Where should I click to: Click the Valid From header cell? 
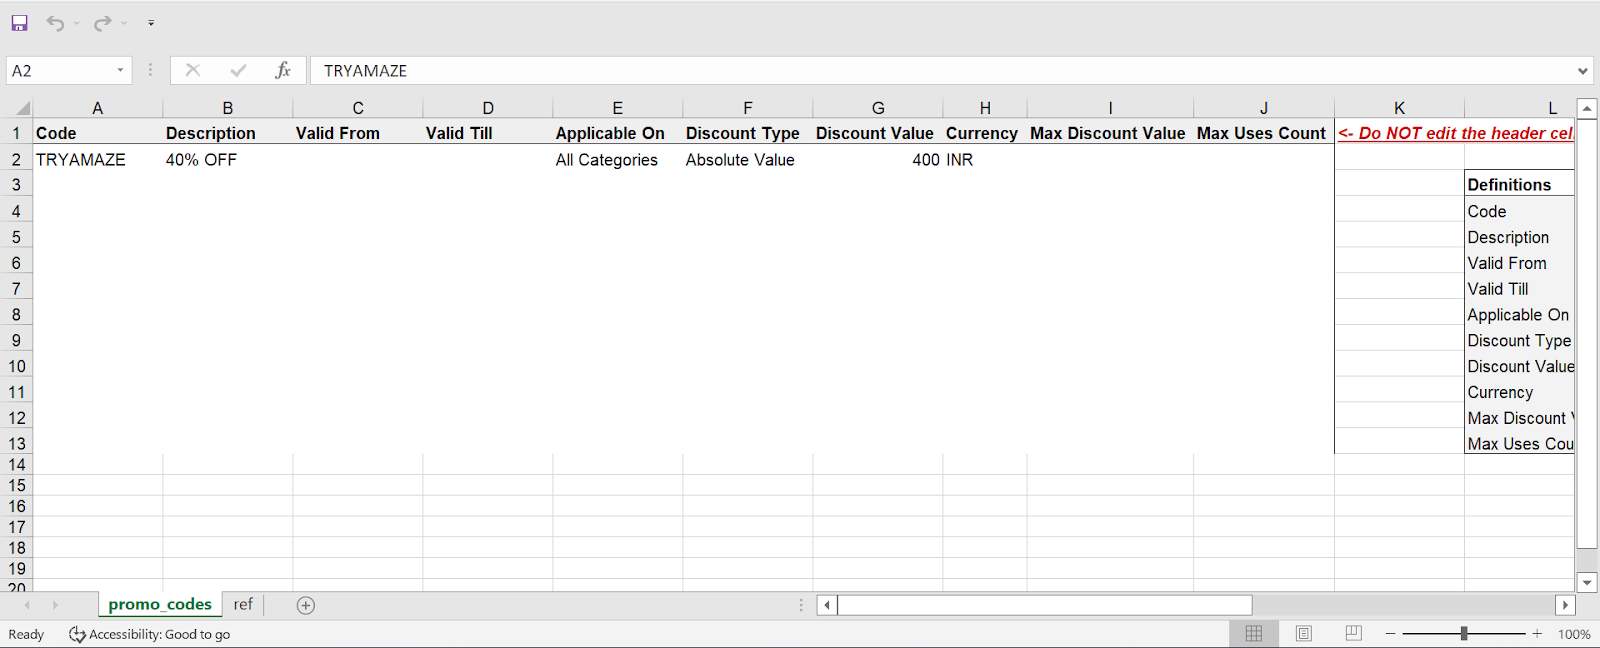[357, 133]
